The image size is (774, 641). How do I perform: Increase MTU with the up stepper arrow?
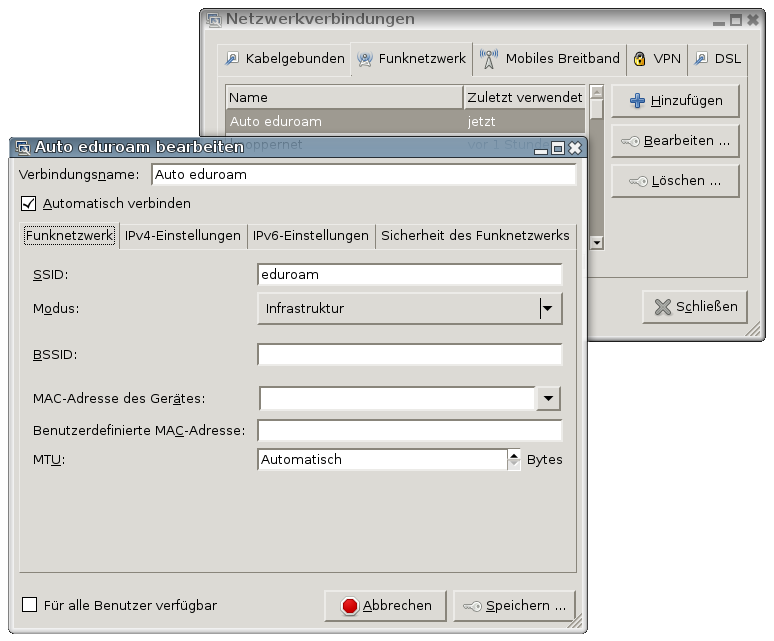[x=514, y=454]
